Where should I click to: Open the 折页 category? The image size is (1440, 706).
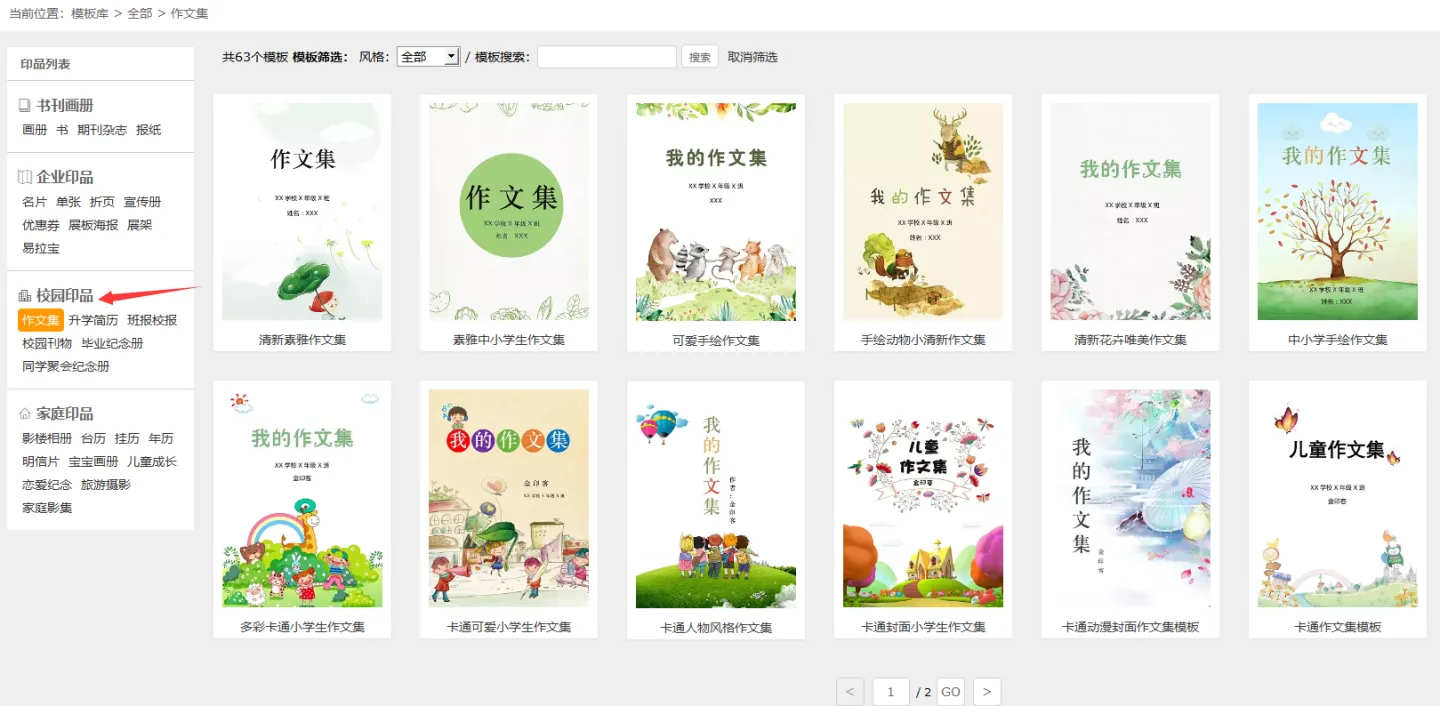103,202
